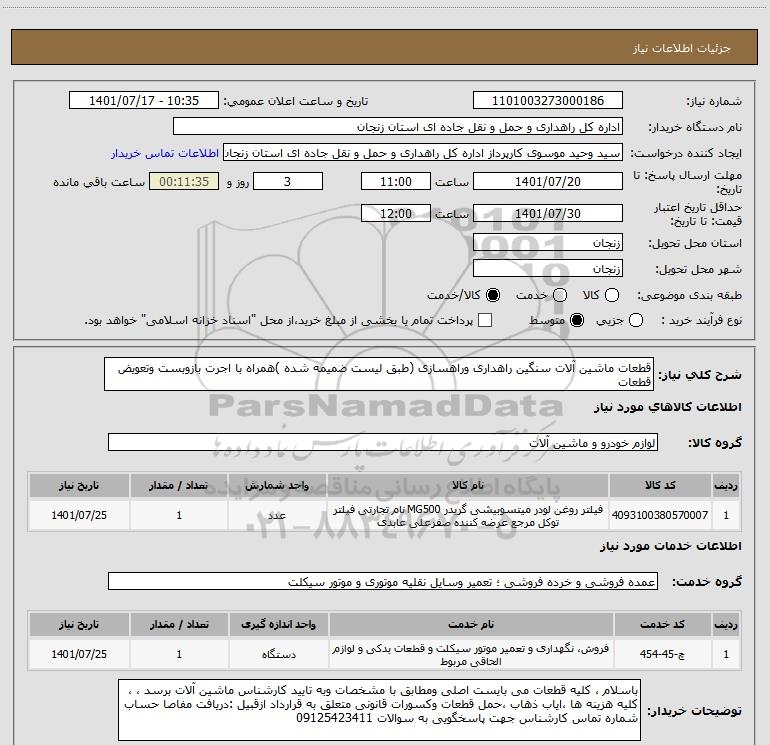Click the remaining days field showing 3
Image resolution: width=770 pixels, height=745 pixels.
(x=288, y=181)
